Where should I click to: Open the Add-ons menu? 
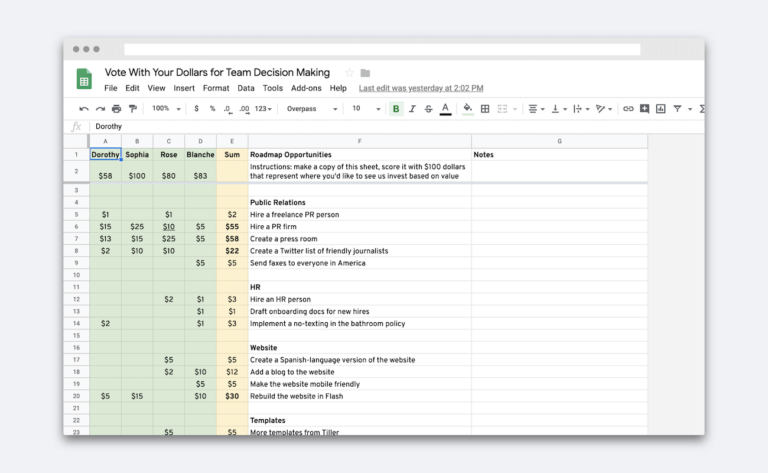[x=306, y=88]
